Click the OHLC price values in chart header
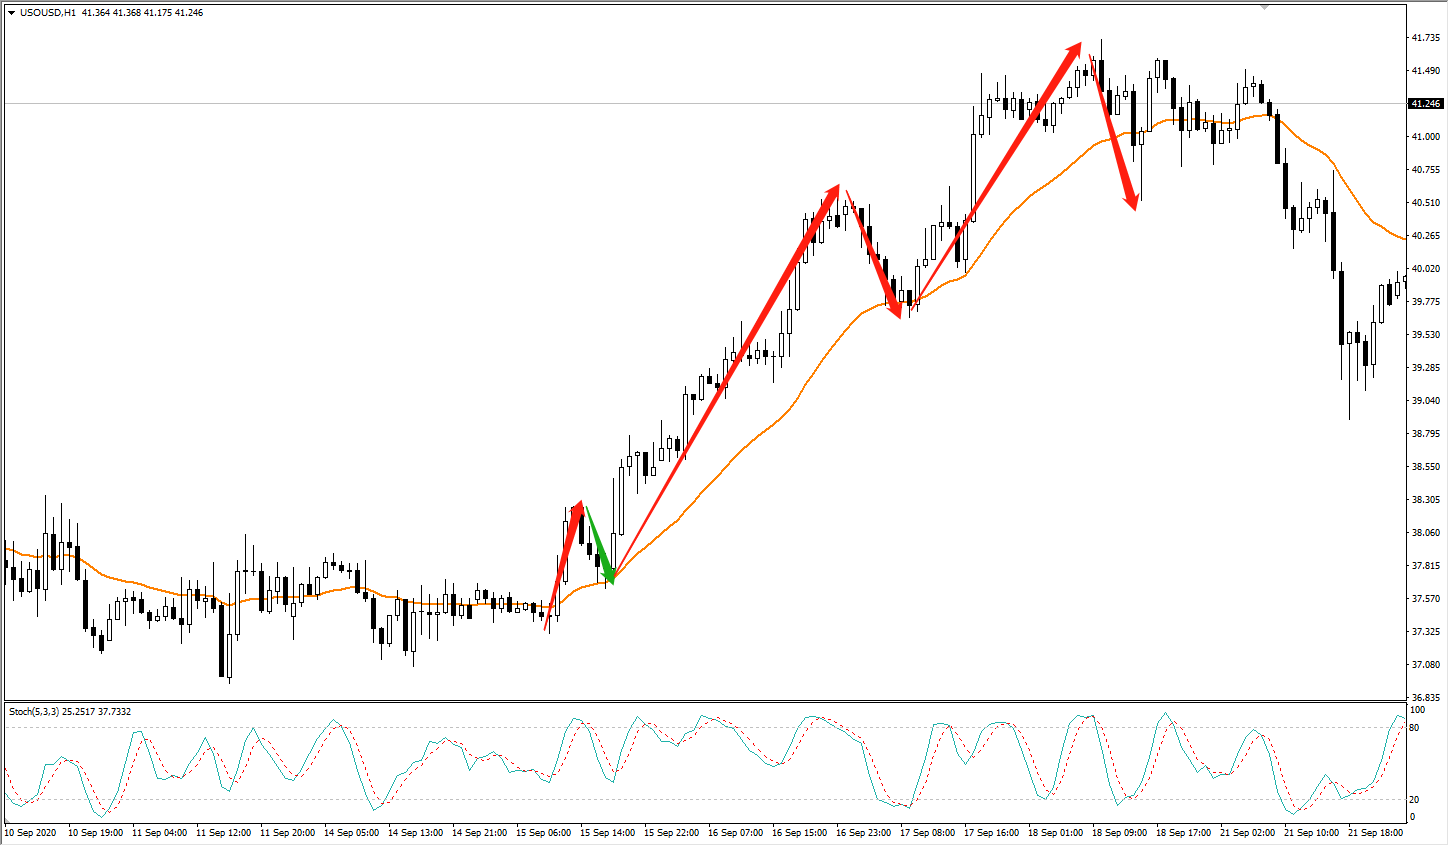 [142, 13]
